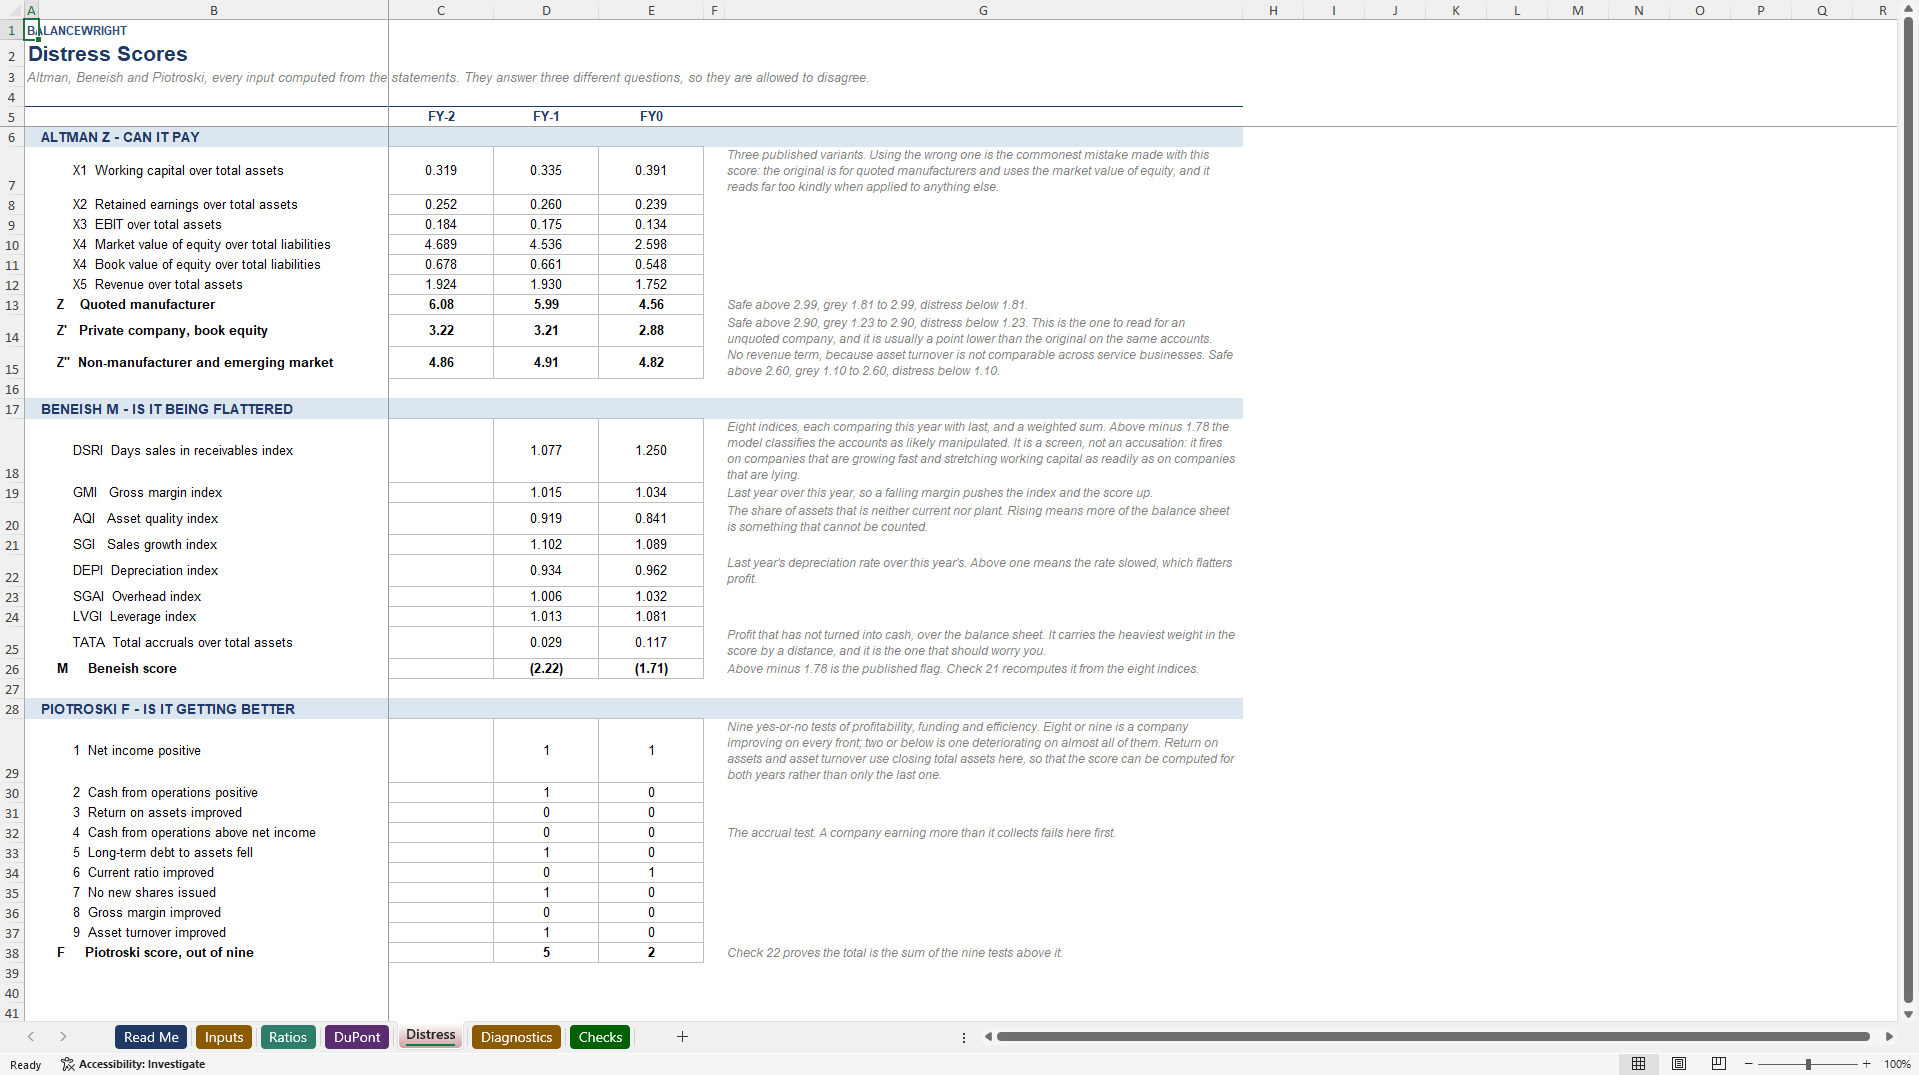Viewport: 1919px width, 1075px height.
Task: Select X4 market value FY0 value 2.598
Action: [651, 245]
